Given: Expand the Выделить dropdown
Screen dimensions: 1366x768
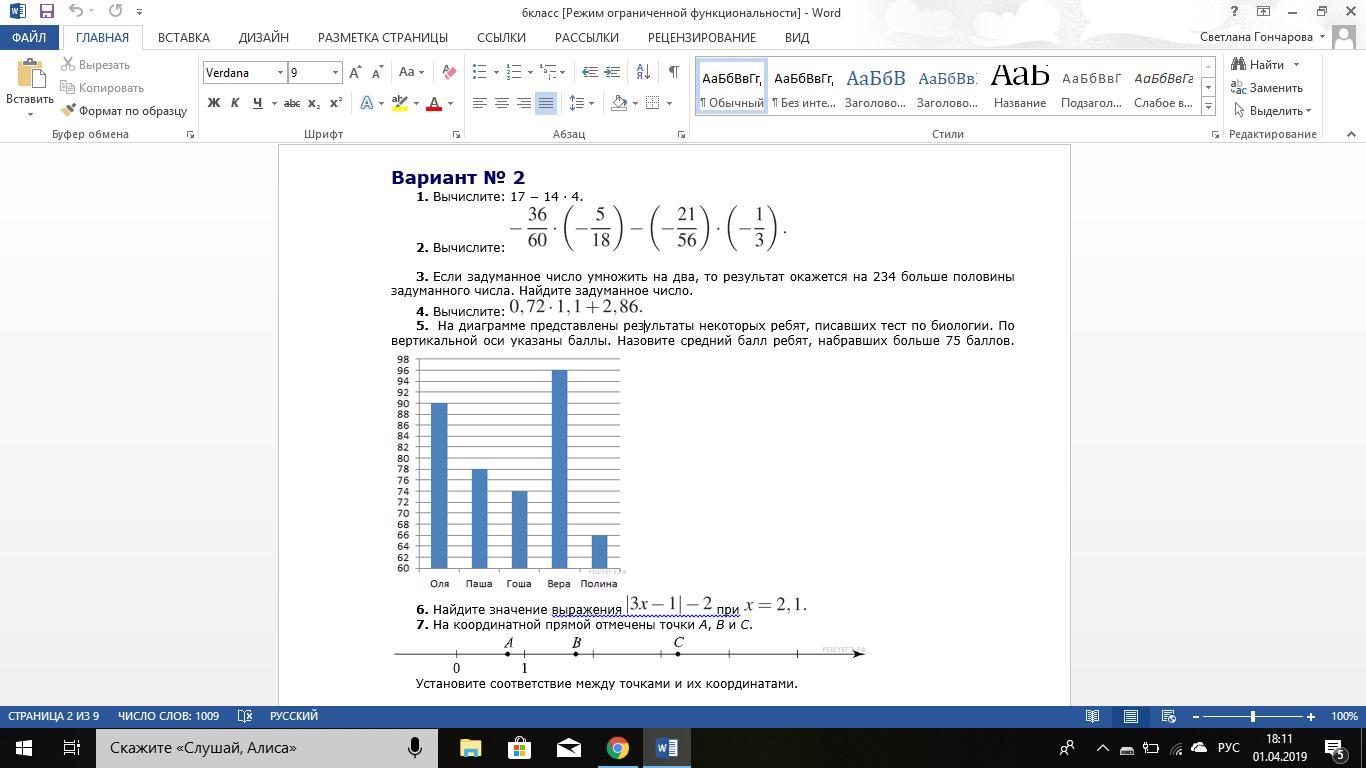Looking at the screenshot, I should (1273, 111).
